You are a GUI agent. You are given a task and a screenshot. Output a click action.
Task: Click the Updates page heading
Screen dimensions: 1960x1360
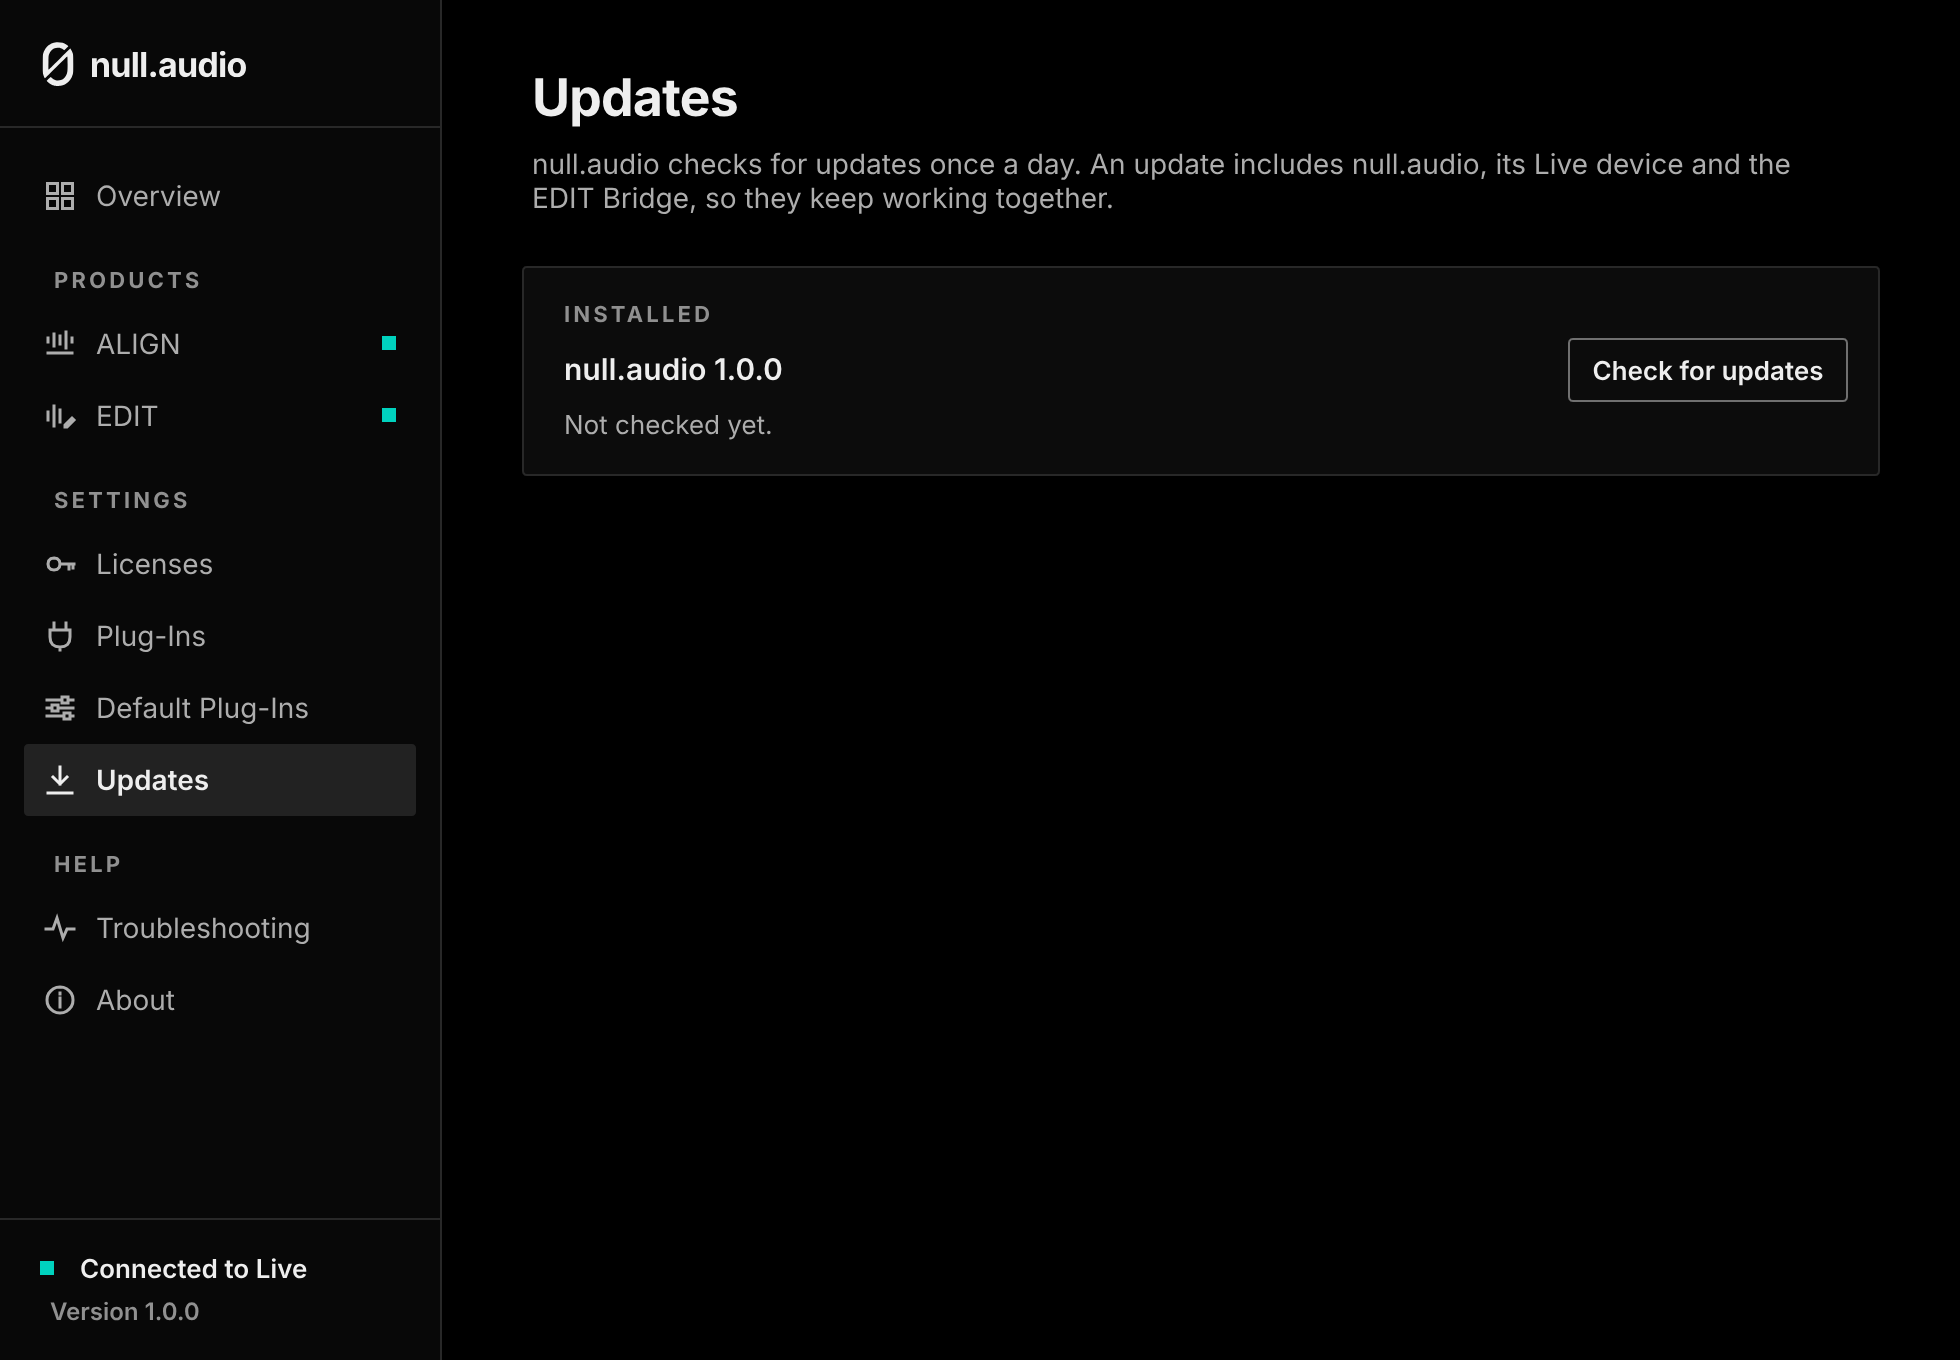pyautogui.click(x=635, y=98)
